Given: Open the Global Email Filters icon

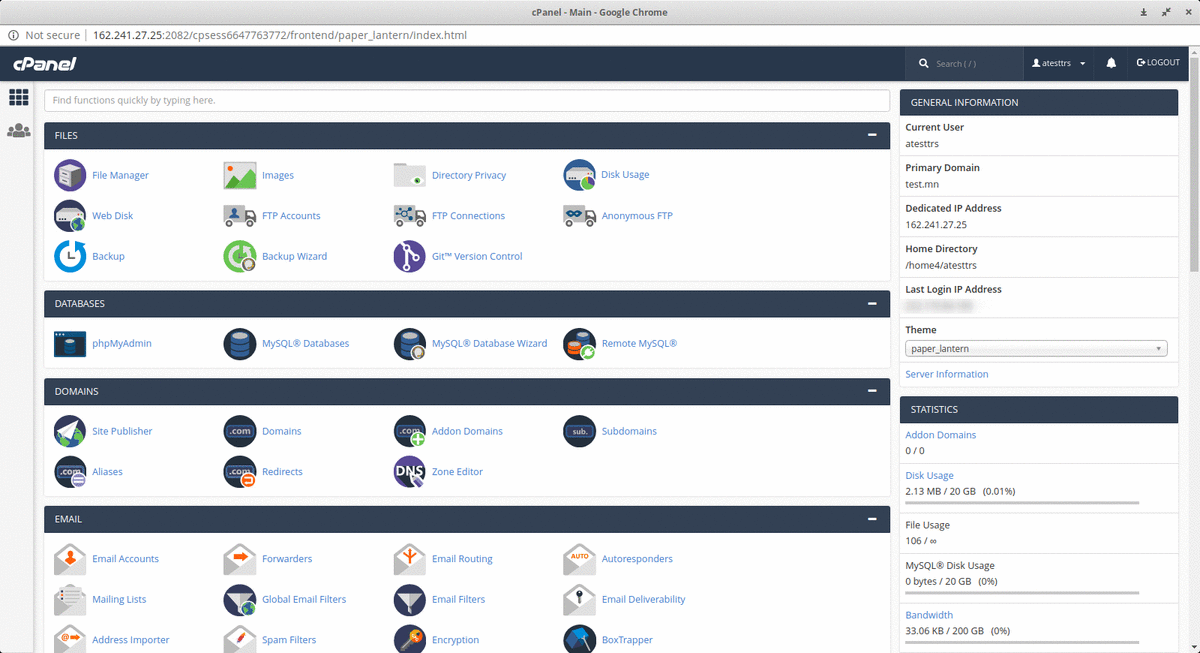Looking at the screenshot, I should click(240, 600).
